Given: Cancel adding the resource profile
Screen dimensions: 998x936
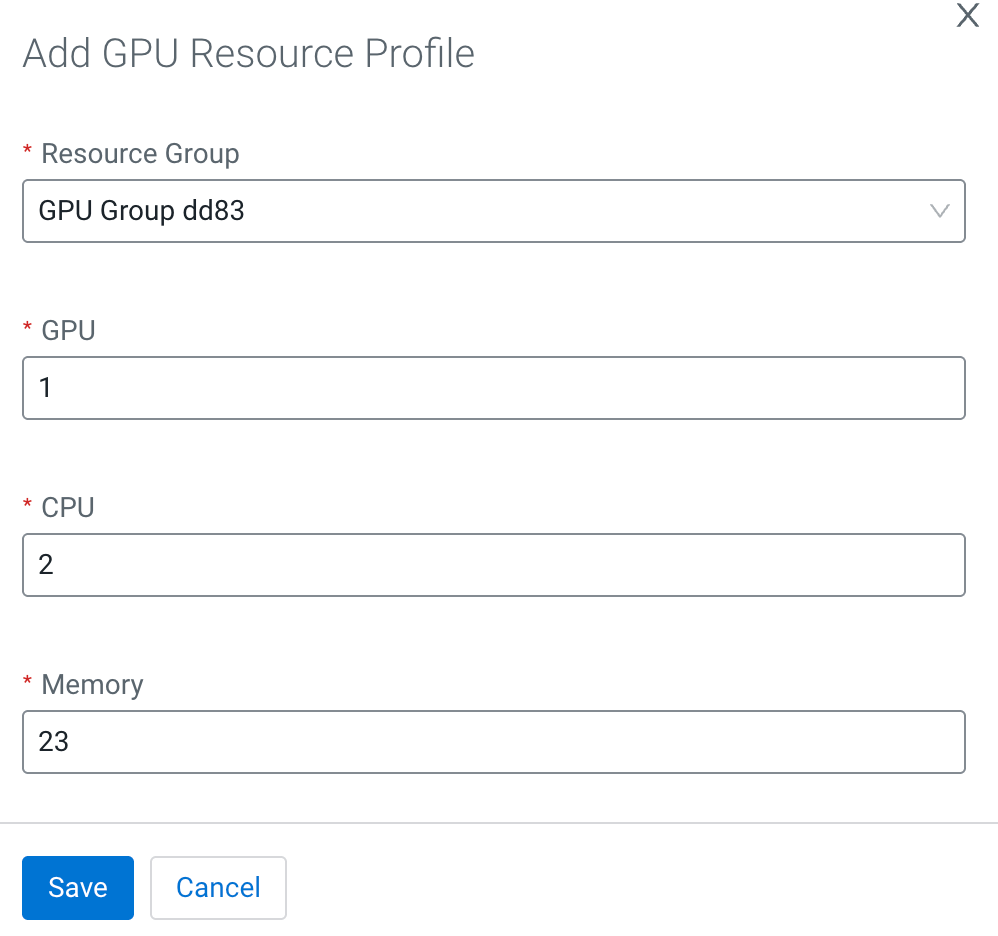Looking at the screenshot, I should tap(218, 887).
